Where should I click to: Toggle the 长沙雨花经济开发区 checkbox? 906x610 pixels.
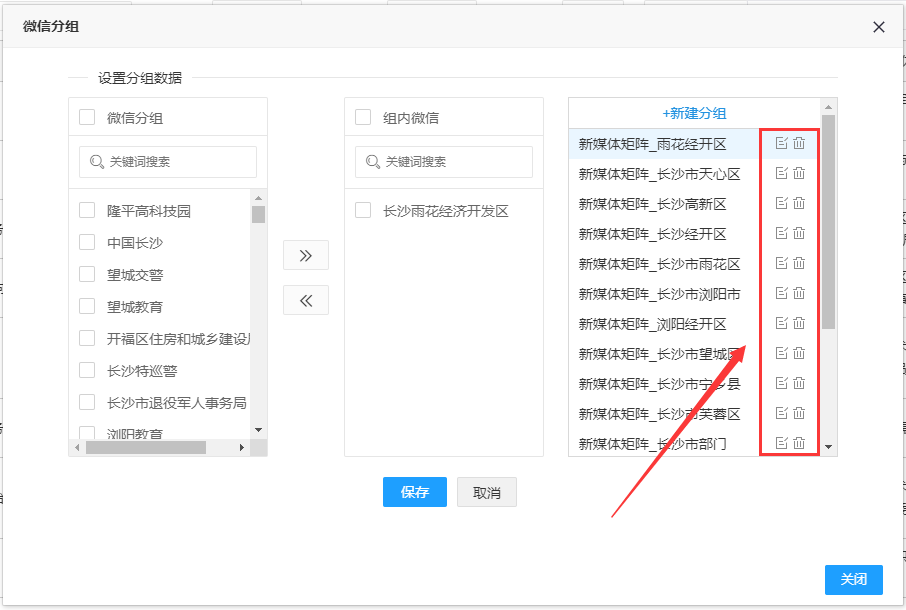coord(363,211)
